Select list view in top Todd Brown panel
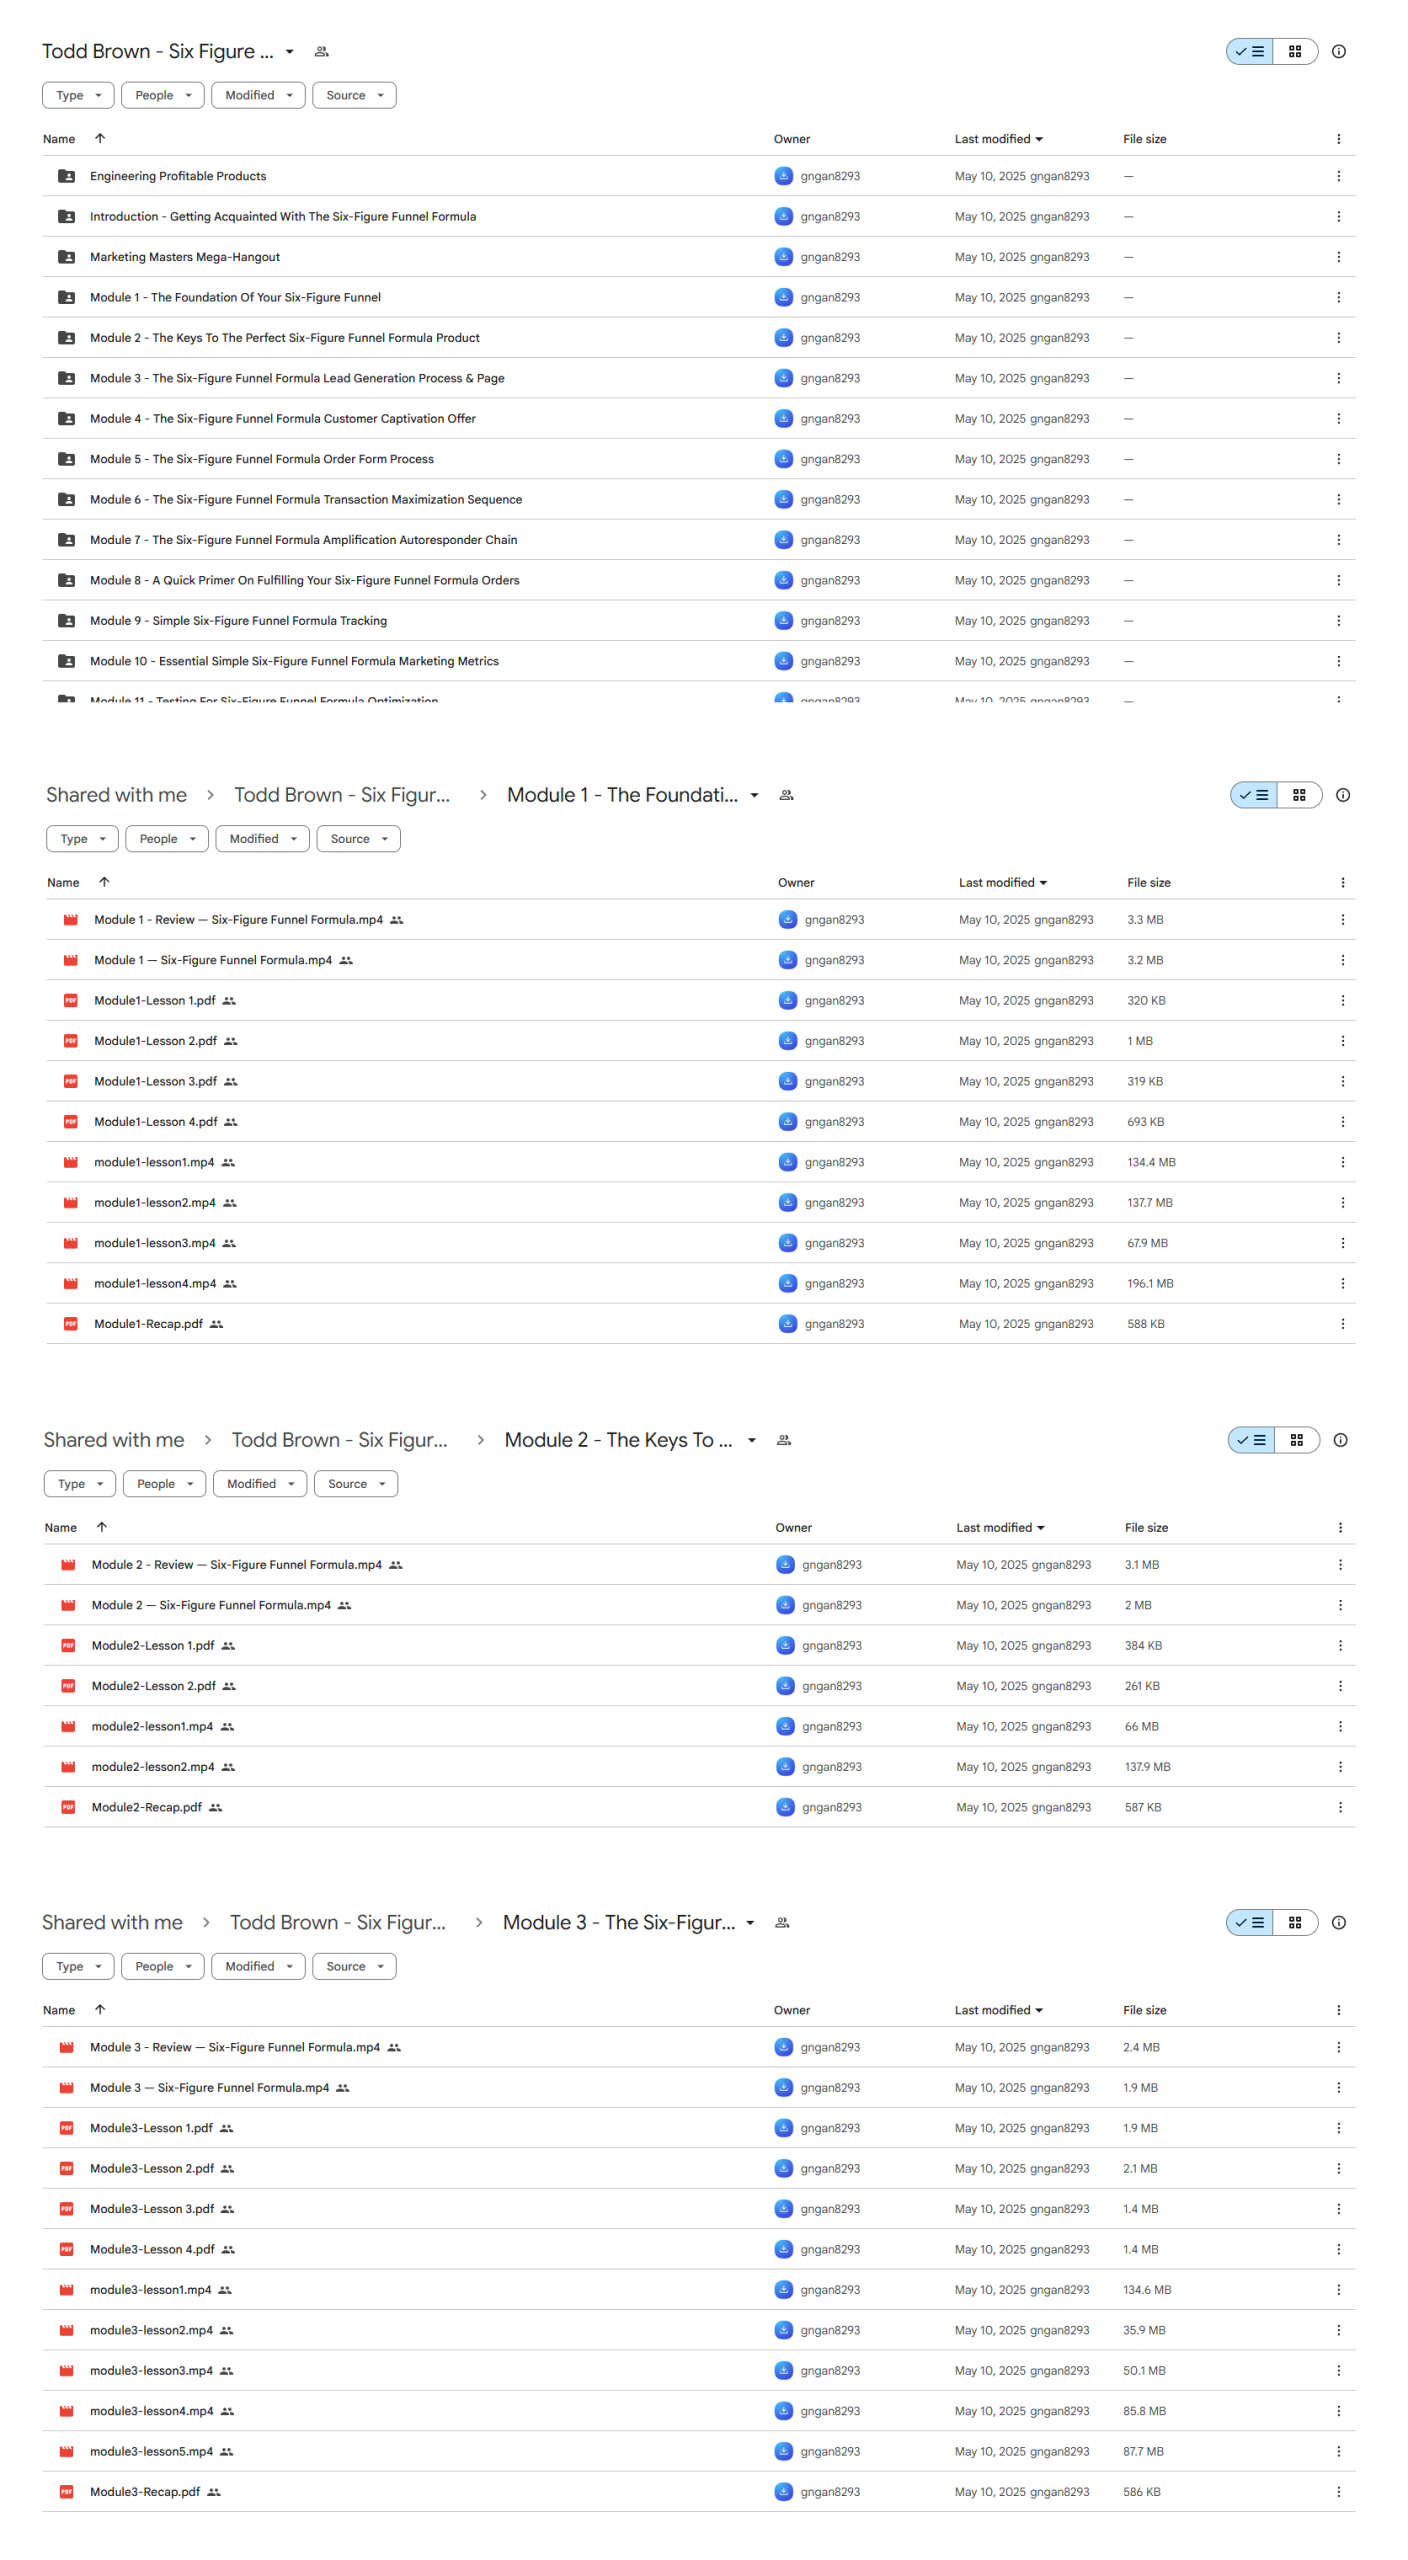This screenshot has height=2560, width=1408. pyautogui.click(x=1250, y=51)
